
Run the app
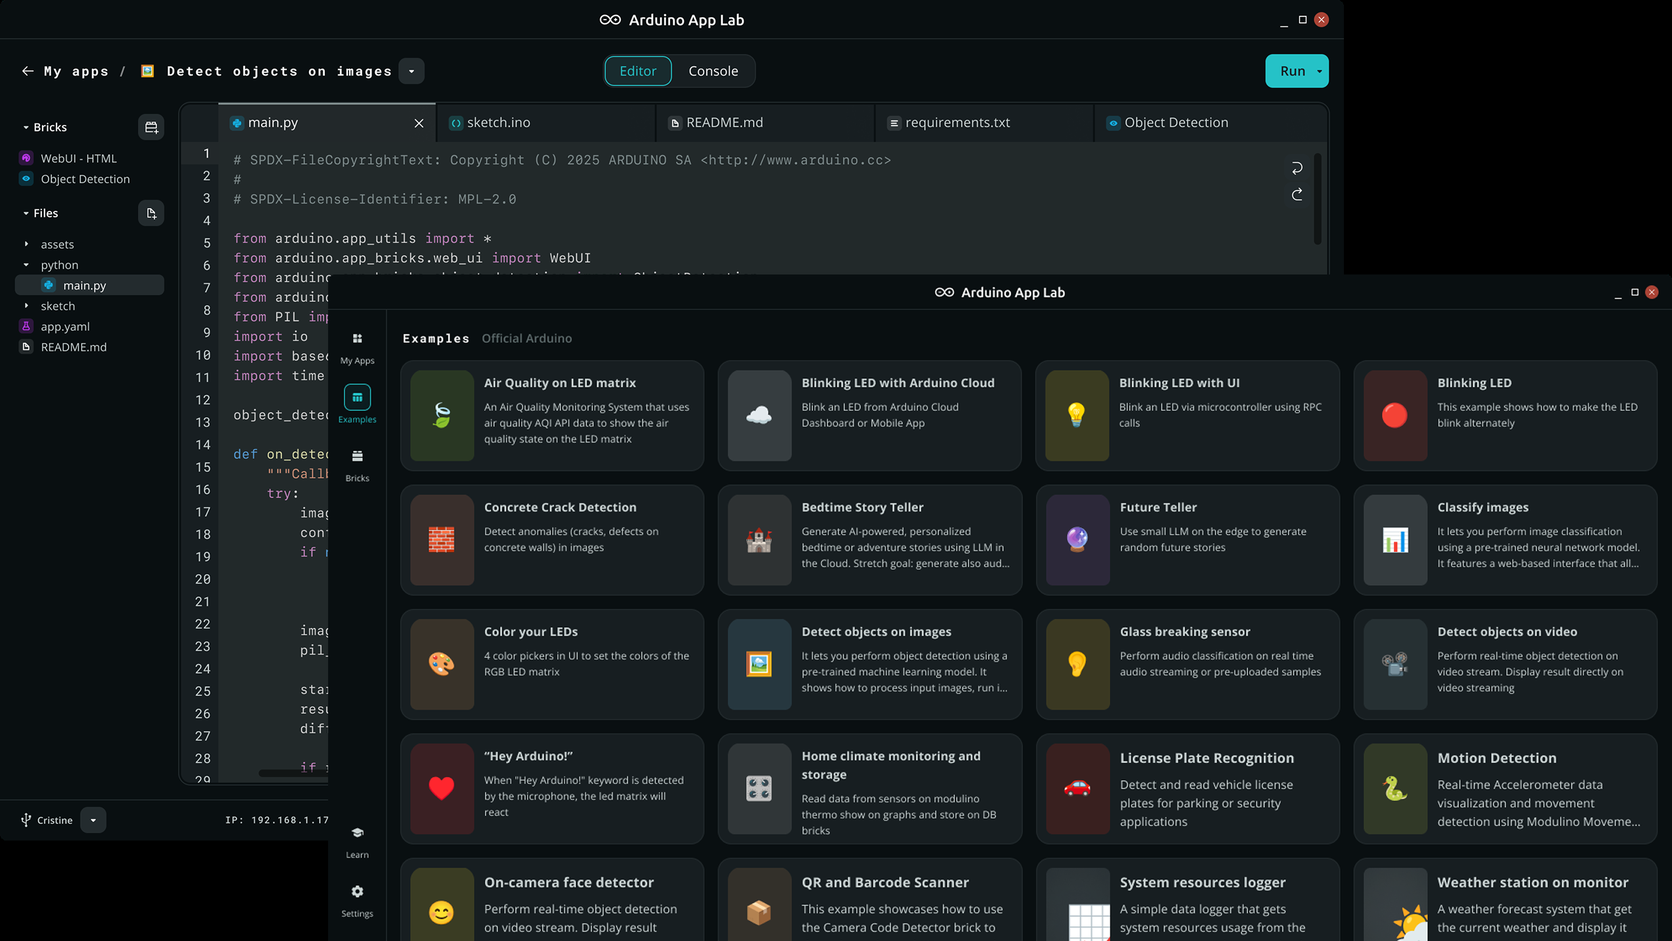point(1290,71)
